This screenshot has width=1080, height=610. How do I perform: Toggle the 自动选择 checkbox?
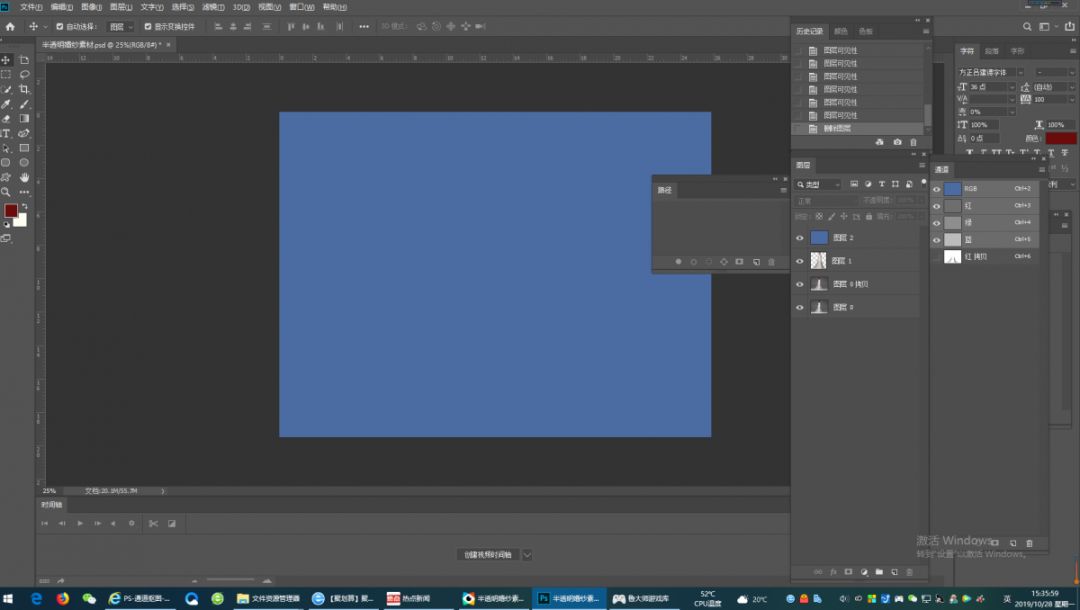point(59,27)
